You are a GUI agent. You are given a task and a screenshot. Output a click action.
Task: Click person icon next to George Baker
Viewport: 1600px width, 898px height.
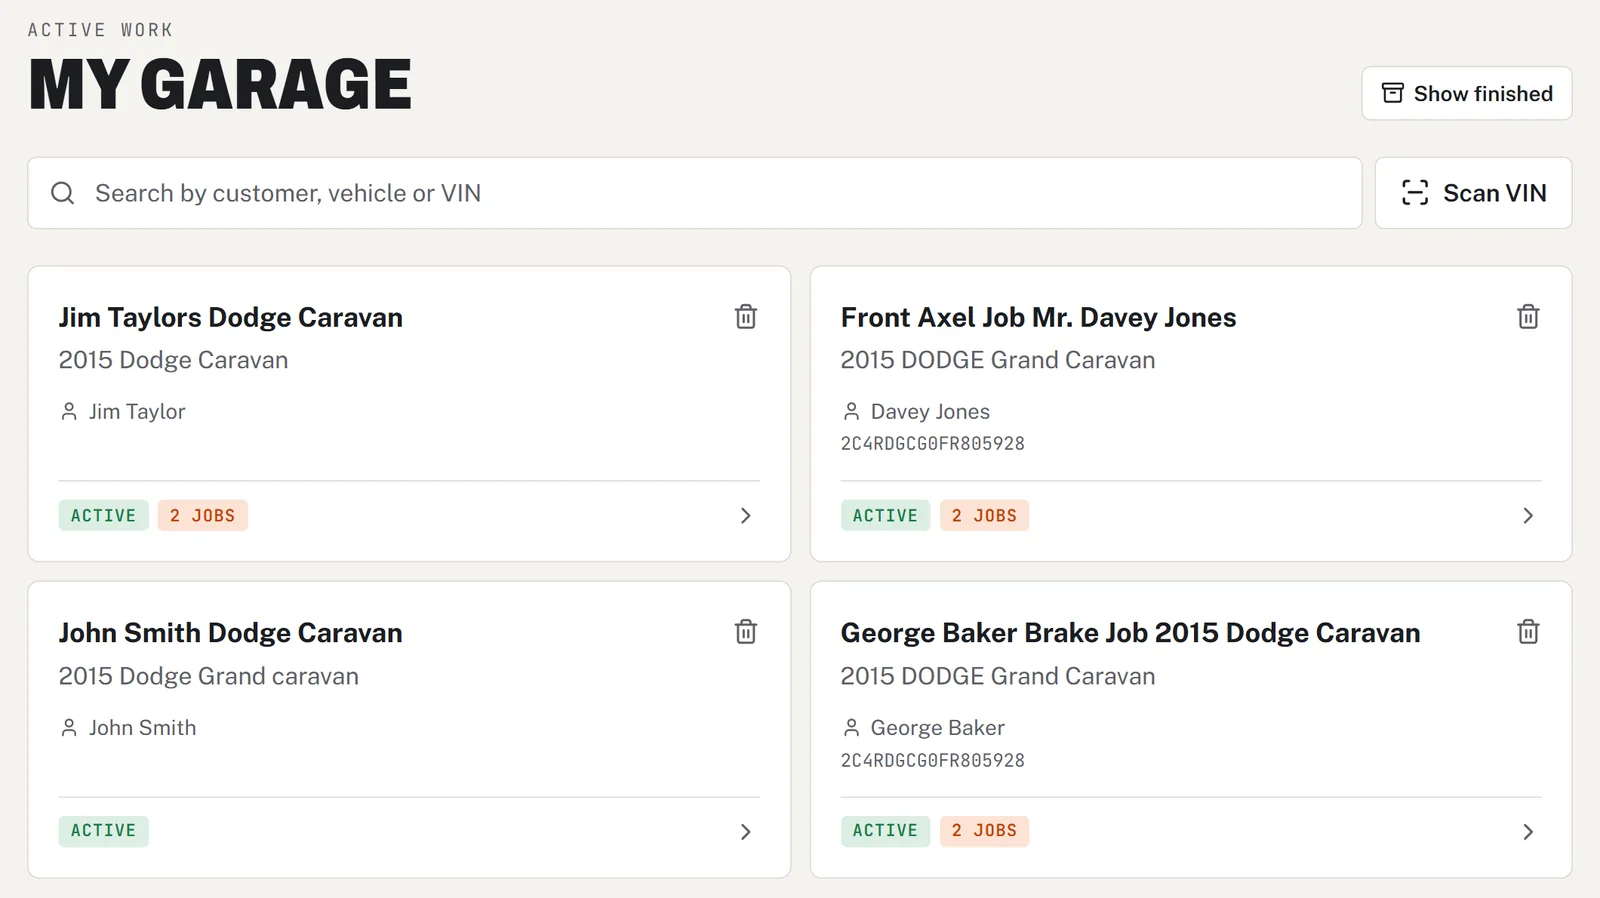pyautogui.click(x=851, y=728)
